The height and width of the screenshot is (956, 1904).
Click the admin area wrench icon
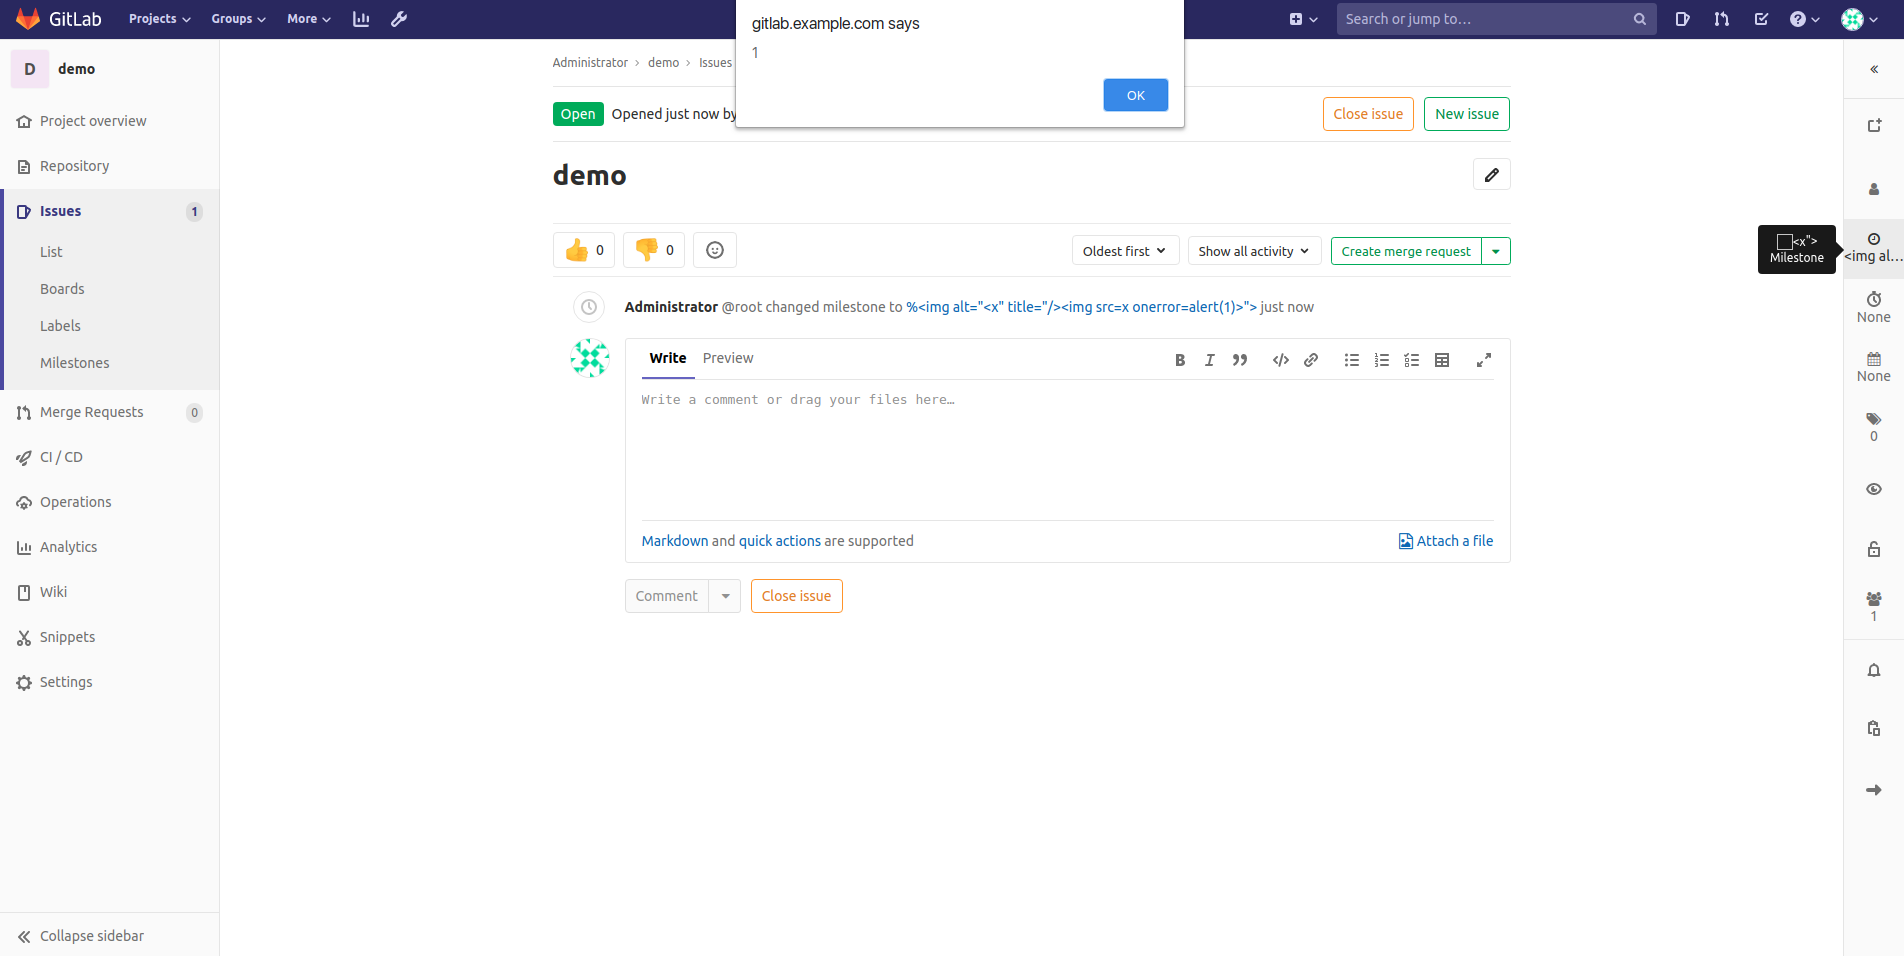point(399,19)
